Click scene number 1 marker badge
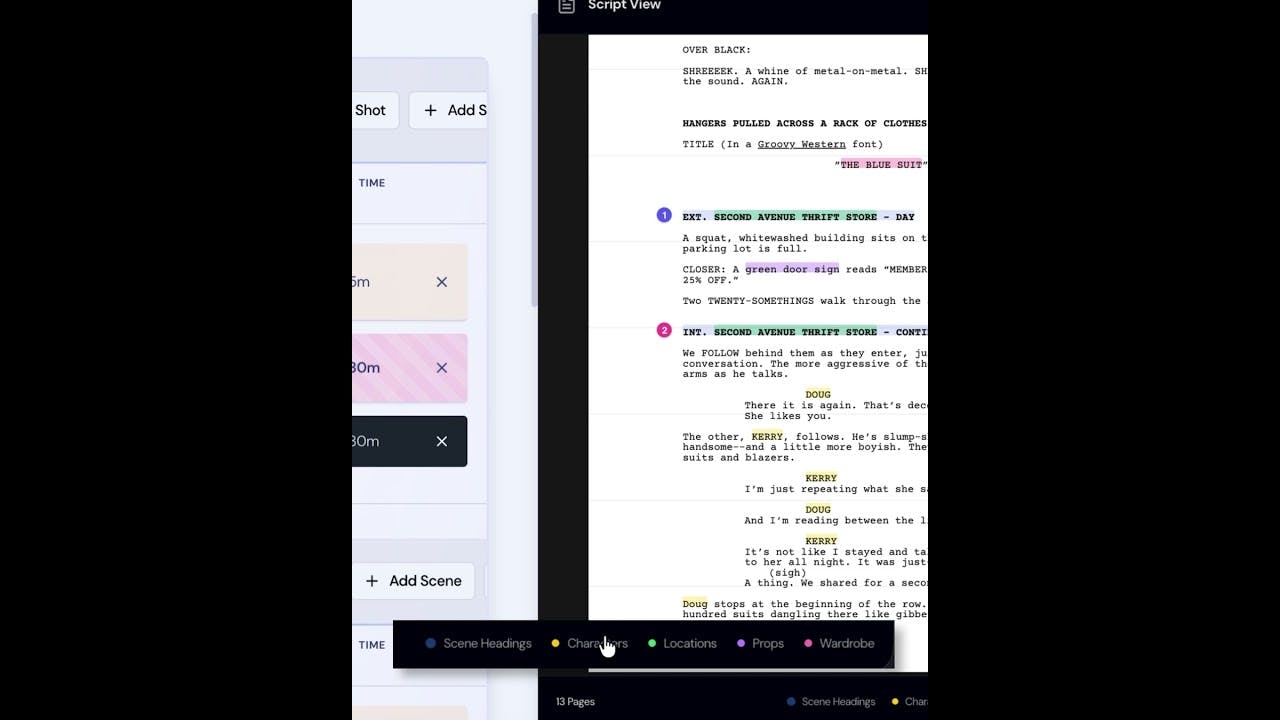 pyautogui.click(x=664, y=215)
